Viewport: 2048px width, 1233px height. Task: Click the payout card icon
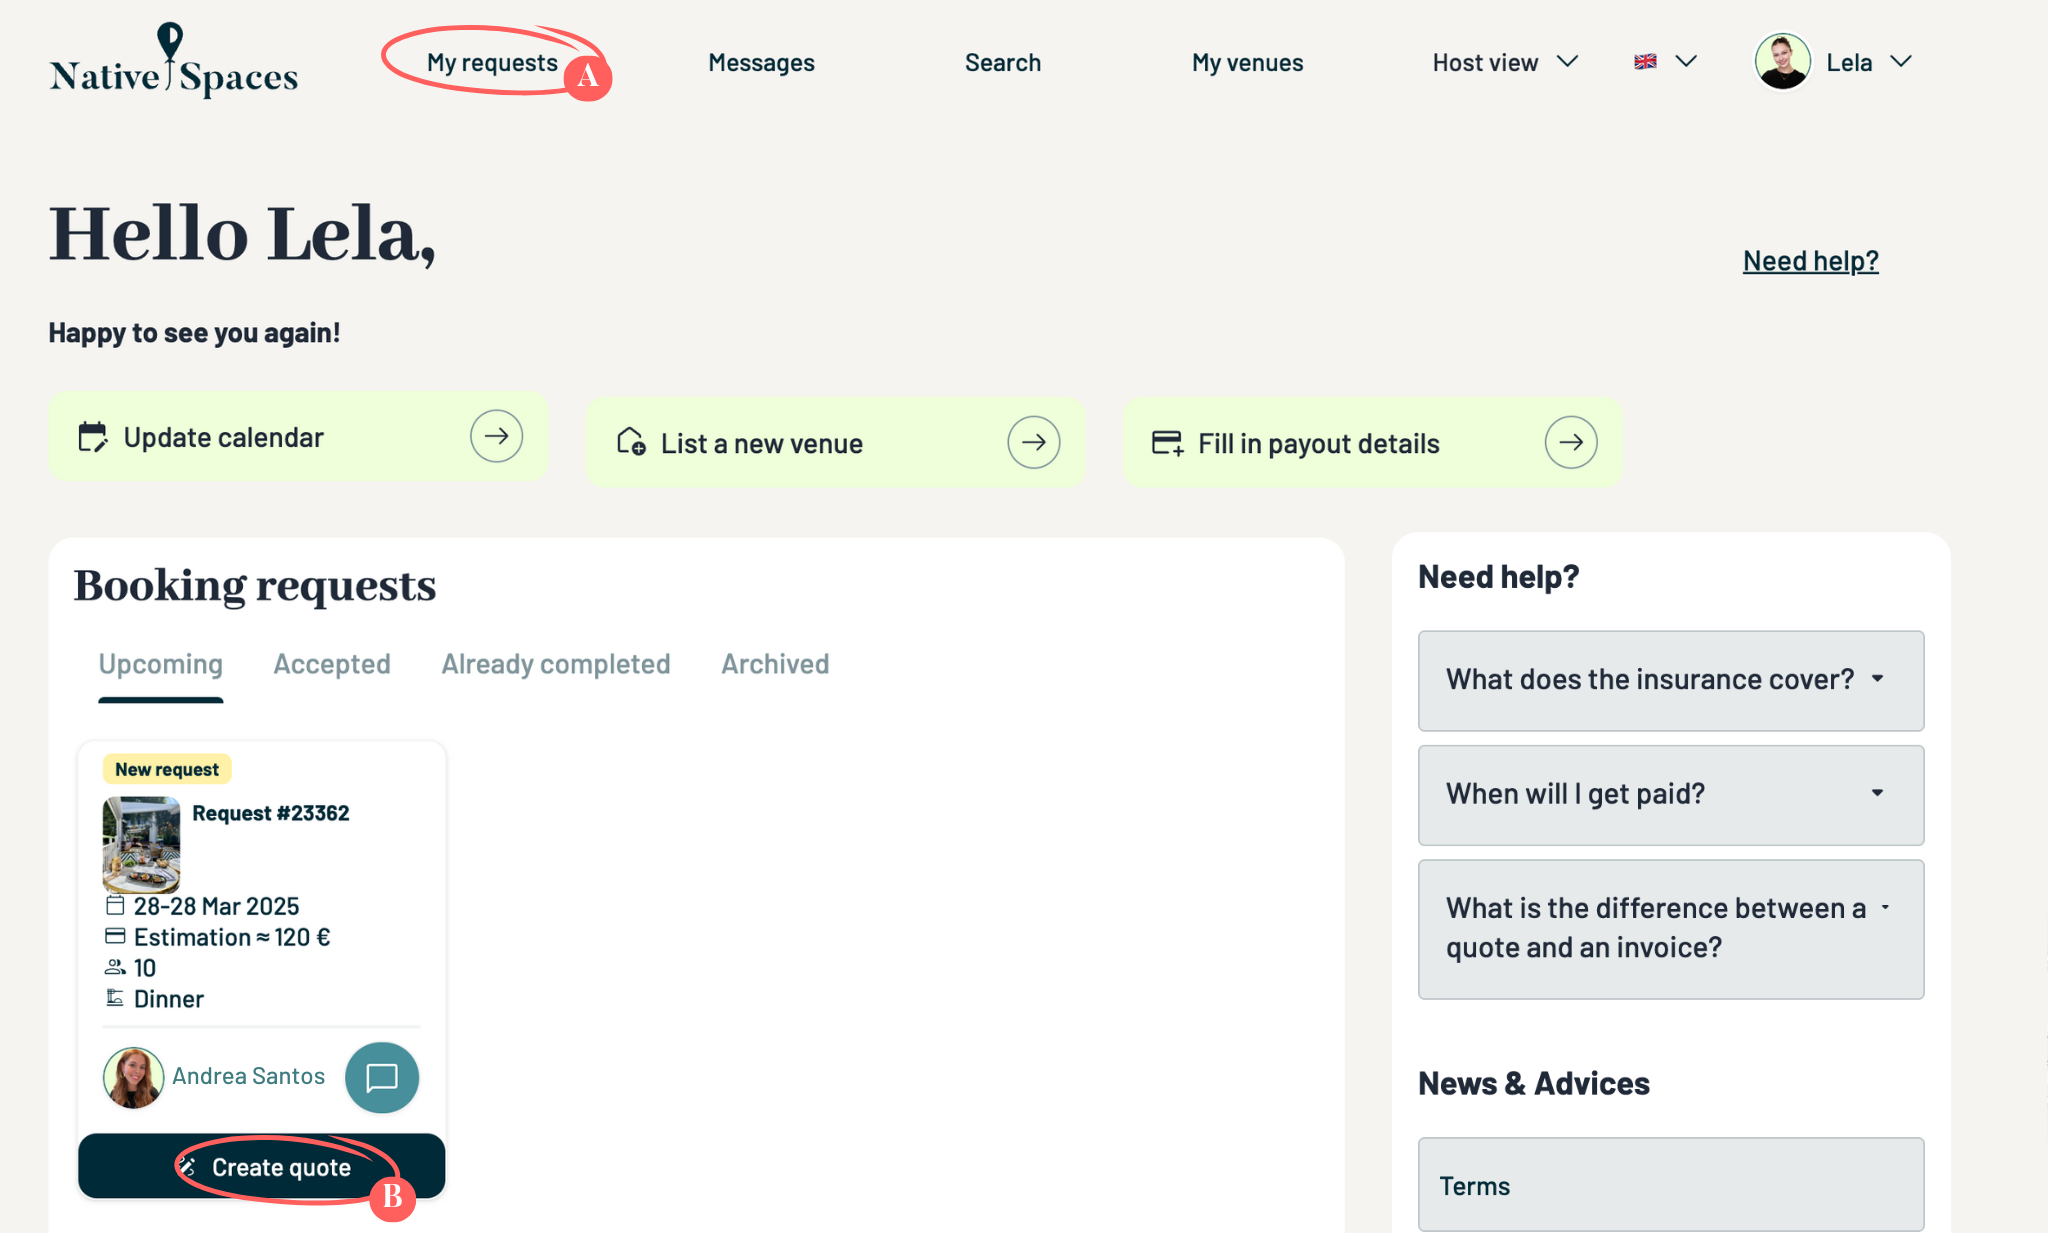1167,443
